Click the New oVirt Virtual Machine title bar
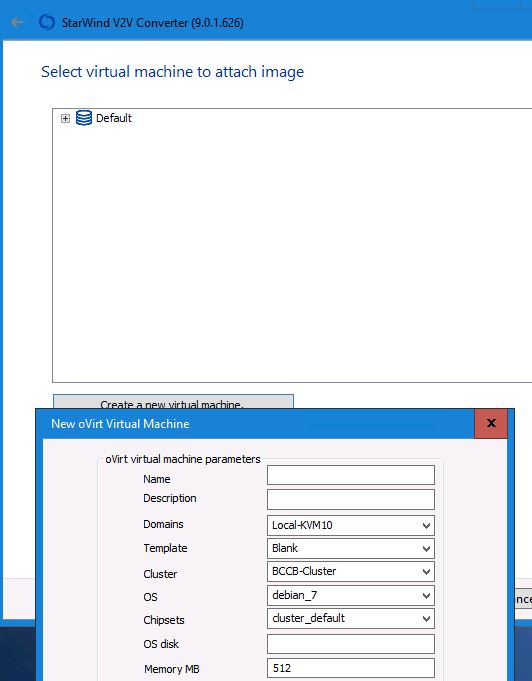532x681 pixels. pos(256,424)
